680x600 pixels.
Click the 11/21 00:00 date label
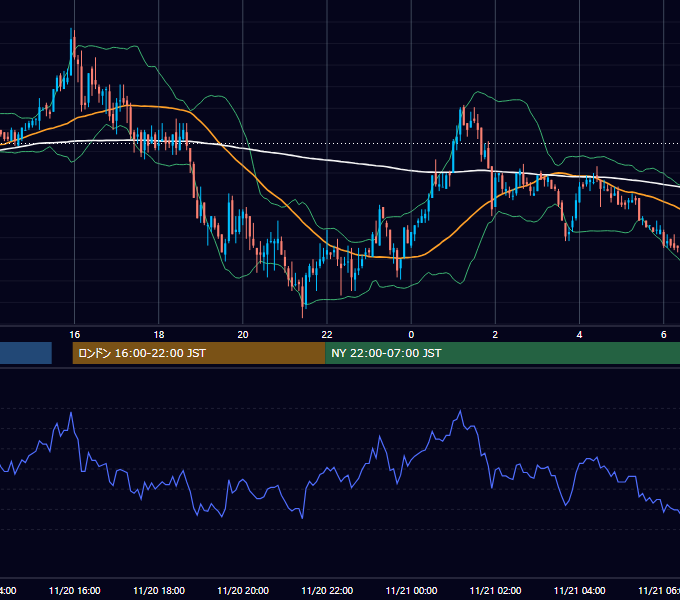tap(411, 590)
